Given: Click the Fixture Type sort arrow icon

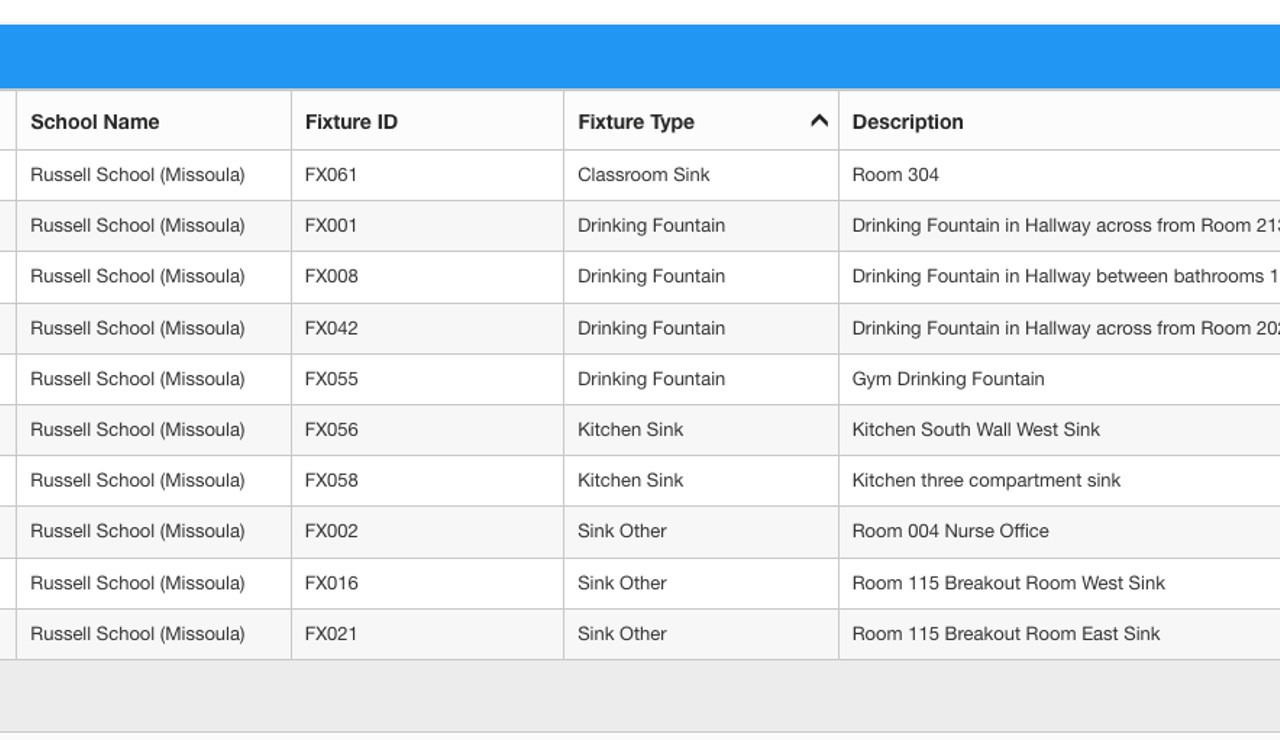Looking at the screenshot, I should [819, 121].
